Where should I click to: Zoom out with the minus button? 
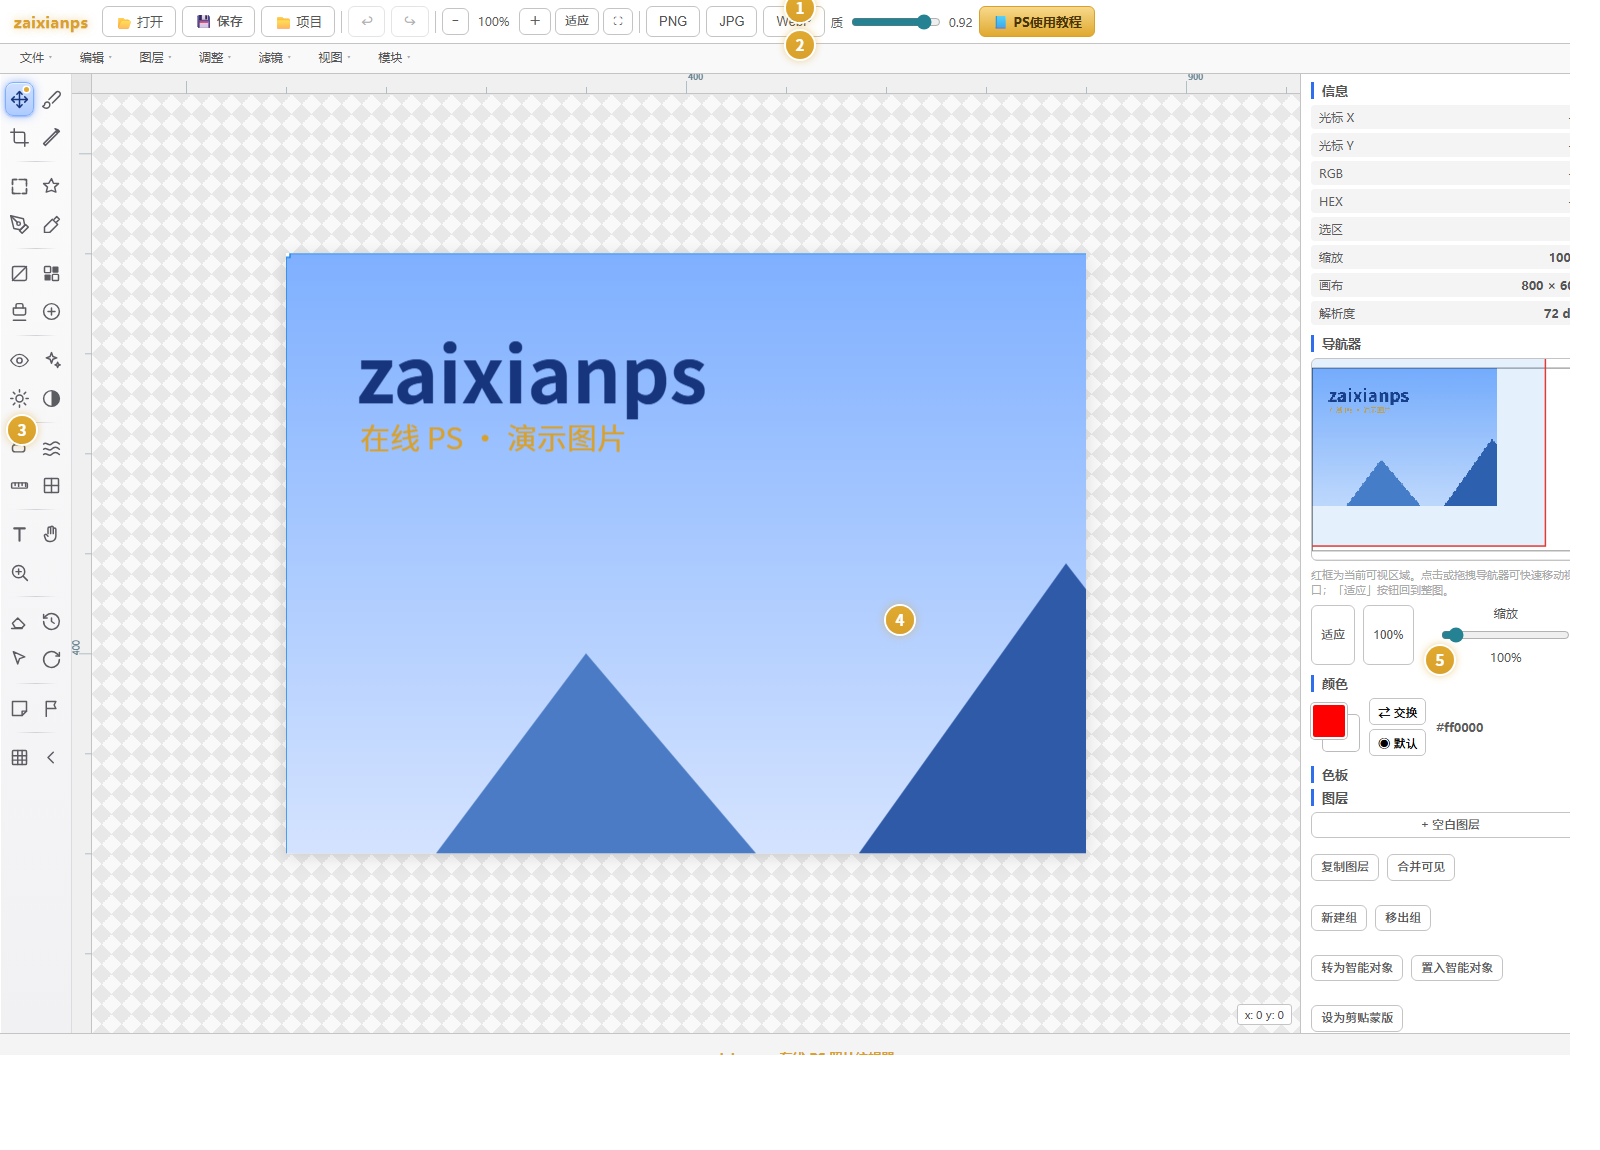(x=455, y=21)
